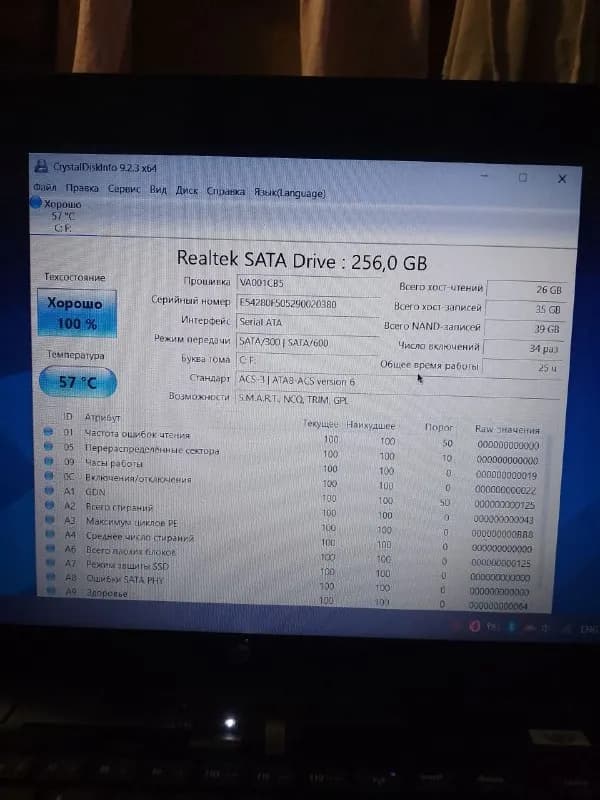Click the serial number field
Image resolution: width=600 pixels, height=800 pixels.
(308, 304)
